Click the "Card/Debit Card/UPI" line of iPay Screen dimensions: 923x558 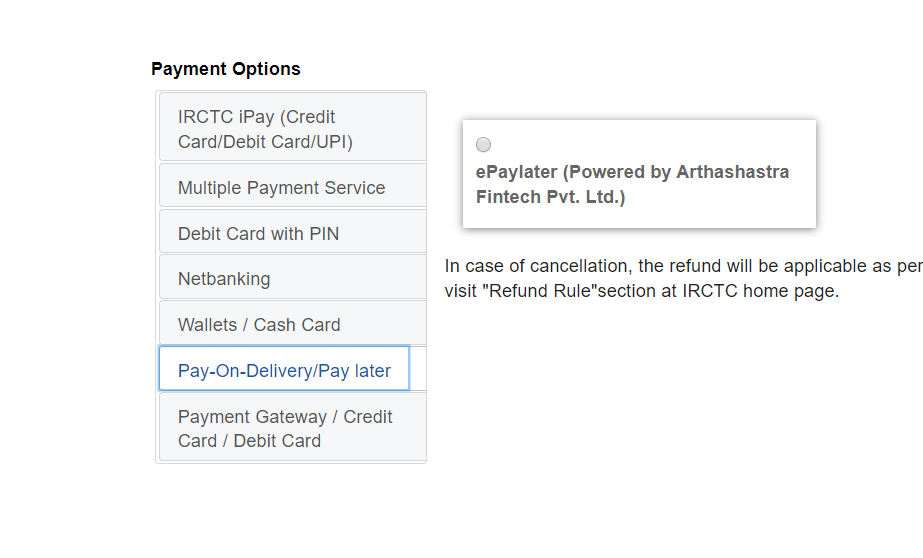[265, 141]
